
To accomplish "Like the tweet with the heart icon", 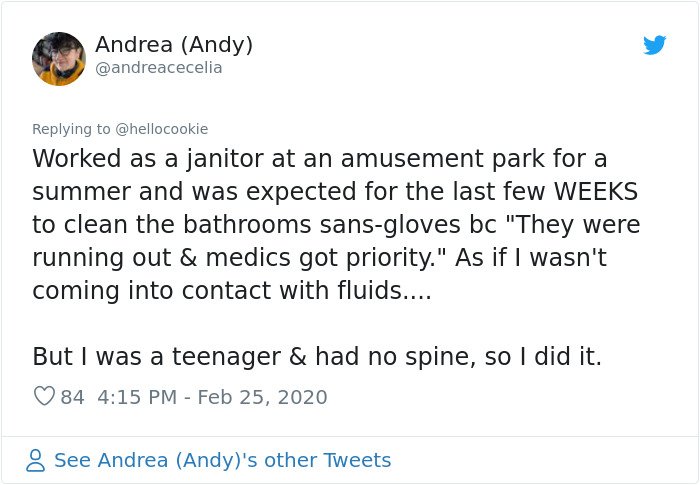I will coord(44,396).
